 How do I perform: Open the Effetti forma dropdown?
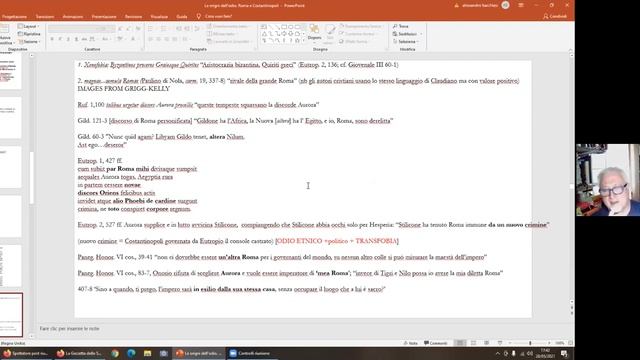[x=354, y=42]
